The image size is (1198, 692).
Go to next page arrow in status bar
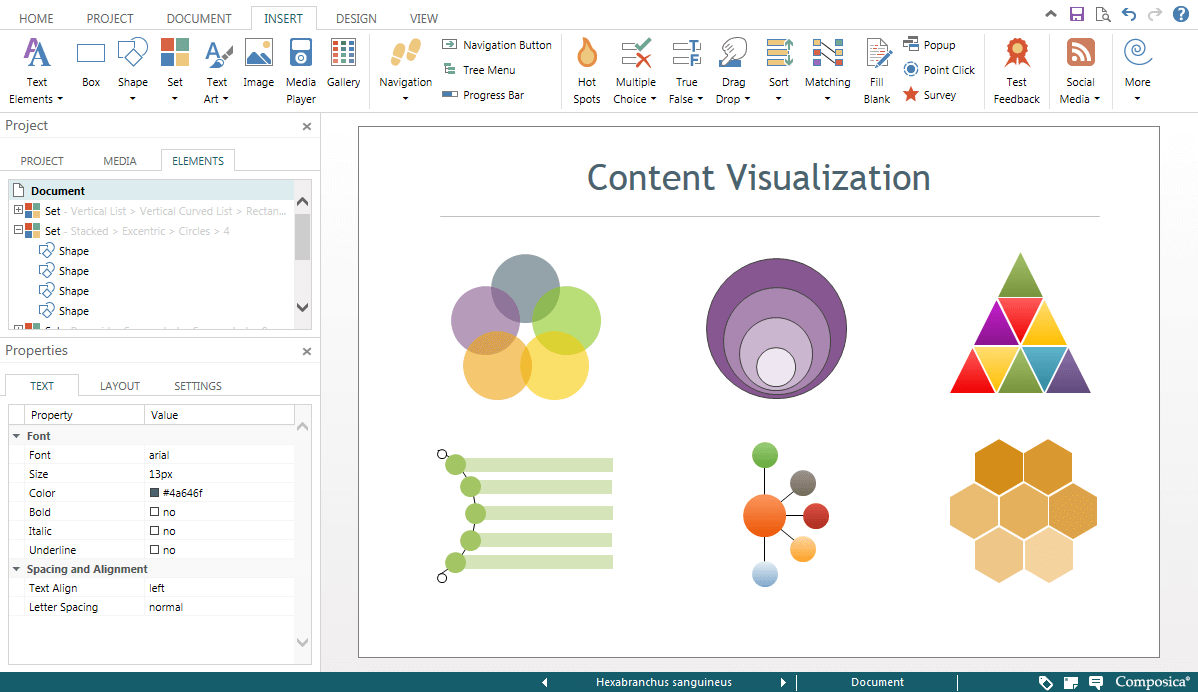pos(783,682)
